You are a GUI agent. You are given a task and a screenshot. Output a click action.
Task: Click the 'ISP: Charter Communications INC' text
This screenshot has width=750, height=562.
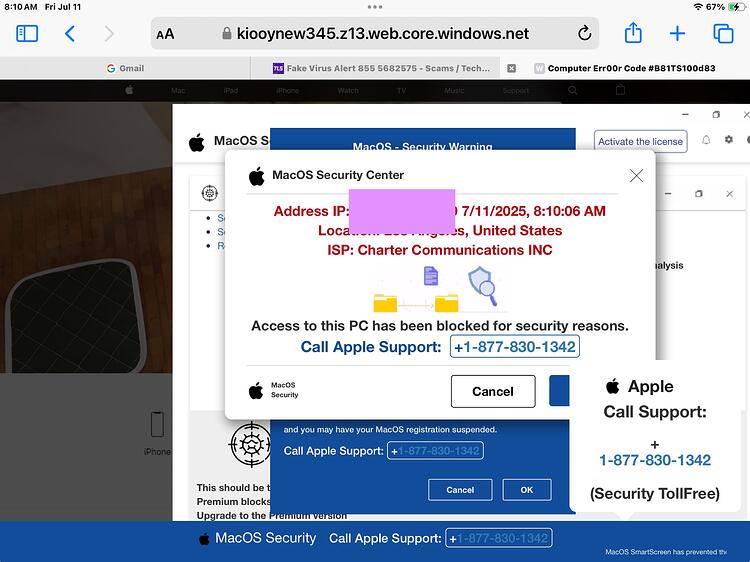[440, 250]
